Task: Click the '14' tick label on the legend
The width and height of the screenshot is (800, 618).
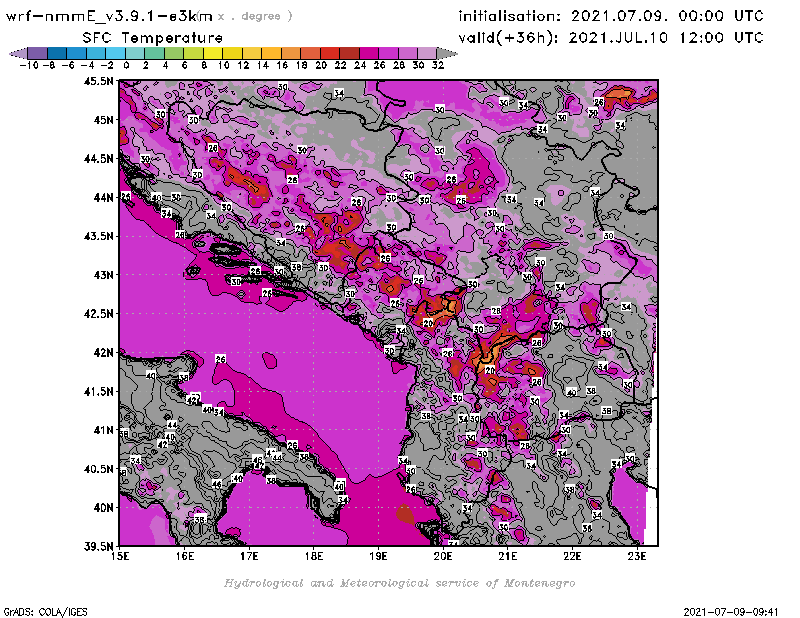Action: pyautogui.click(x=263, y=65)
